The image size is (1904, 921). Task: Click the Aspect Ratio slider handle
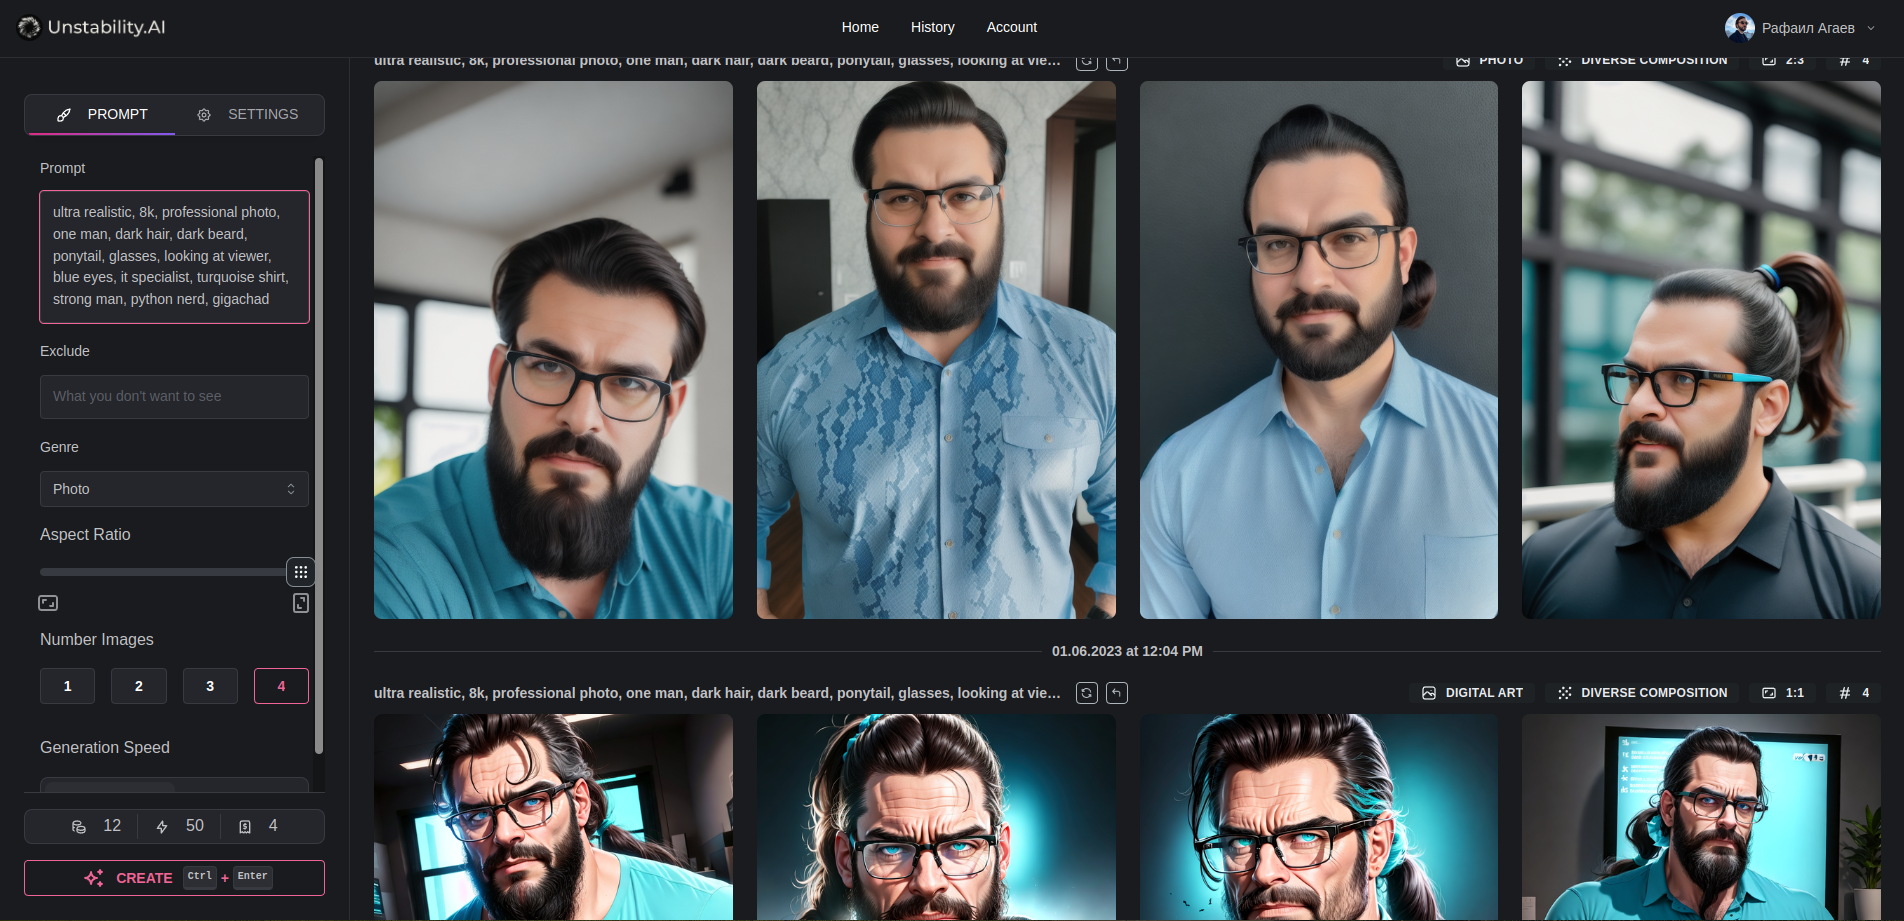(x=300, y=572)
